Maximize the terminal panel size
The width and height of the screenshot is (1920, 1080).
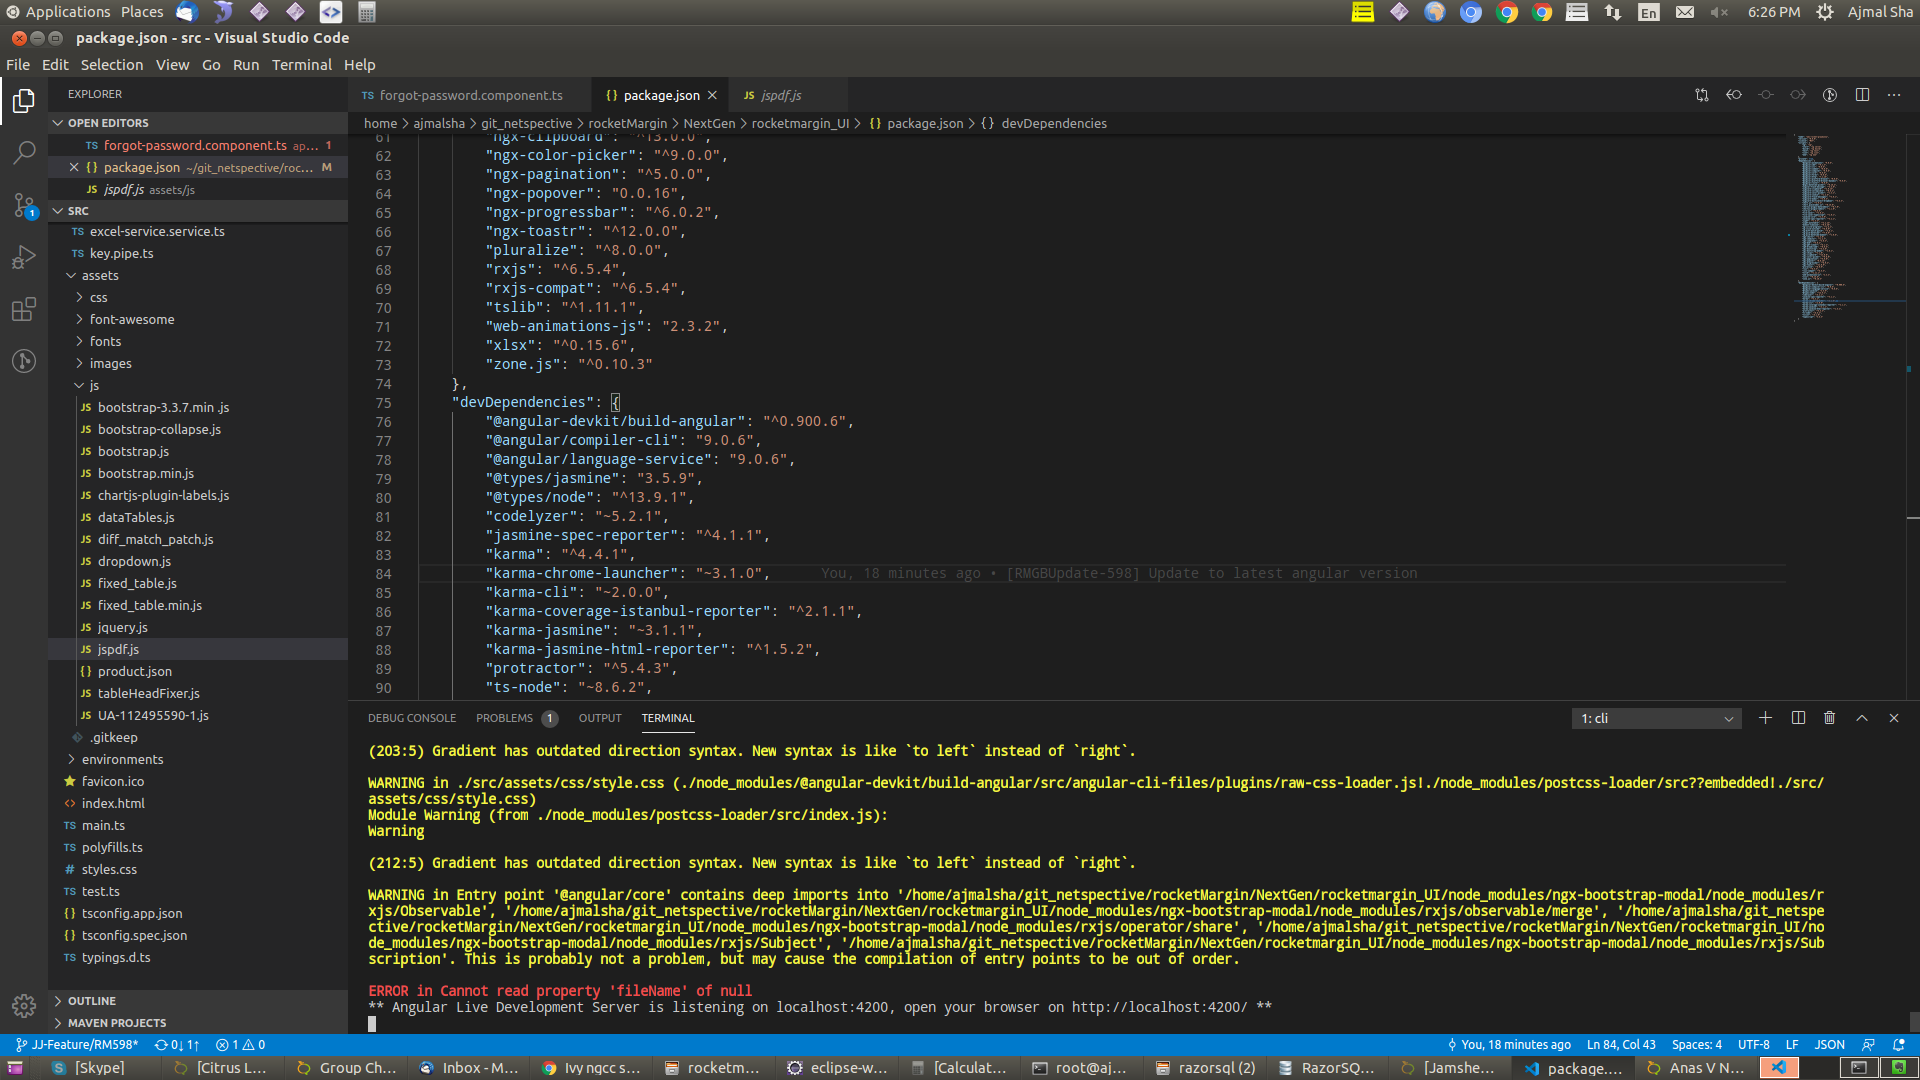[x=1862, y=718]
